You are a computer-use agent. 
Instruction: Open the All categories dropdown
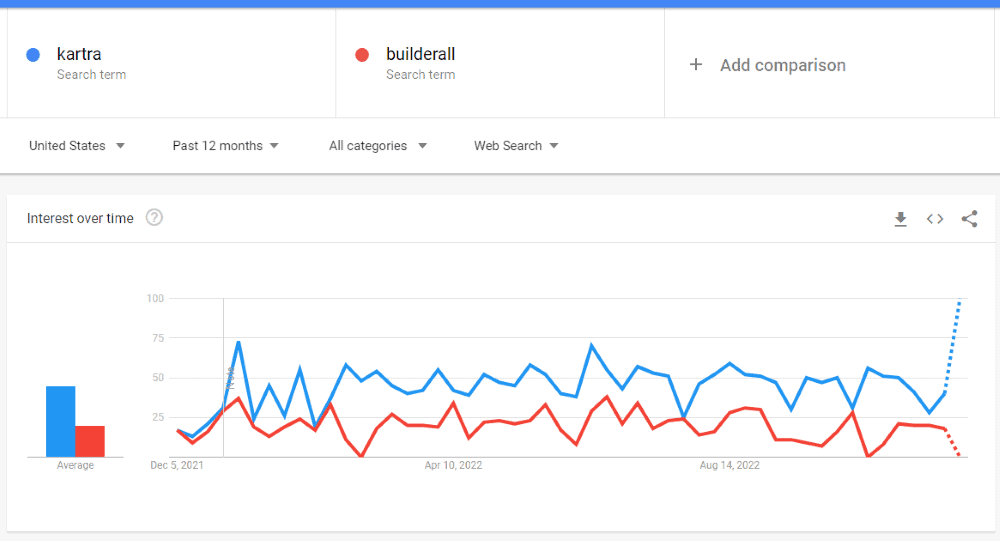coord(378,145)
